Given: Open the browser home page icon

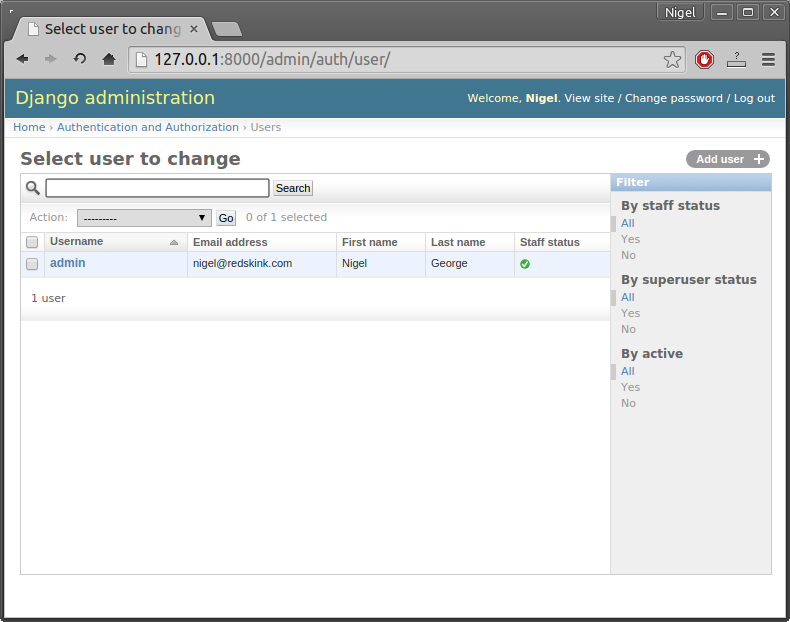Looking at the screenshot, I should (109, 59).
